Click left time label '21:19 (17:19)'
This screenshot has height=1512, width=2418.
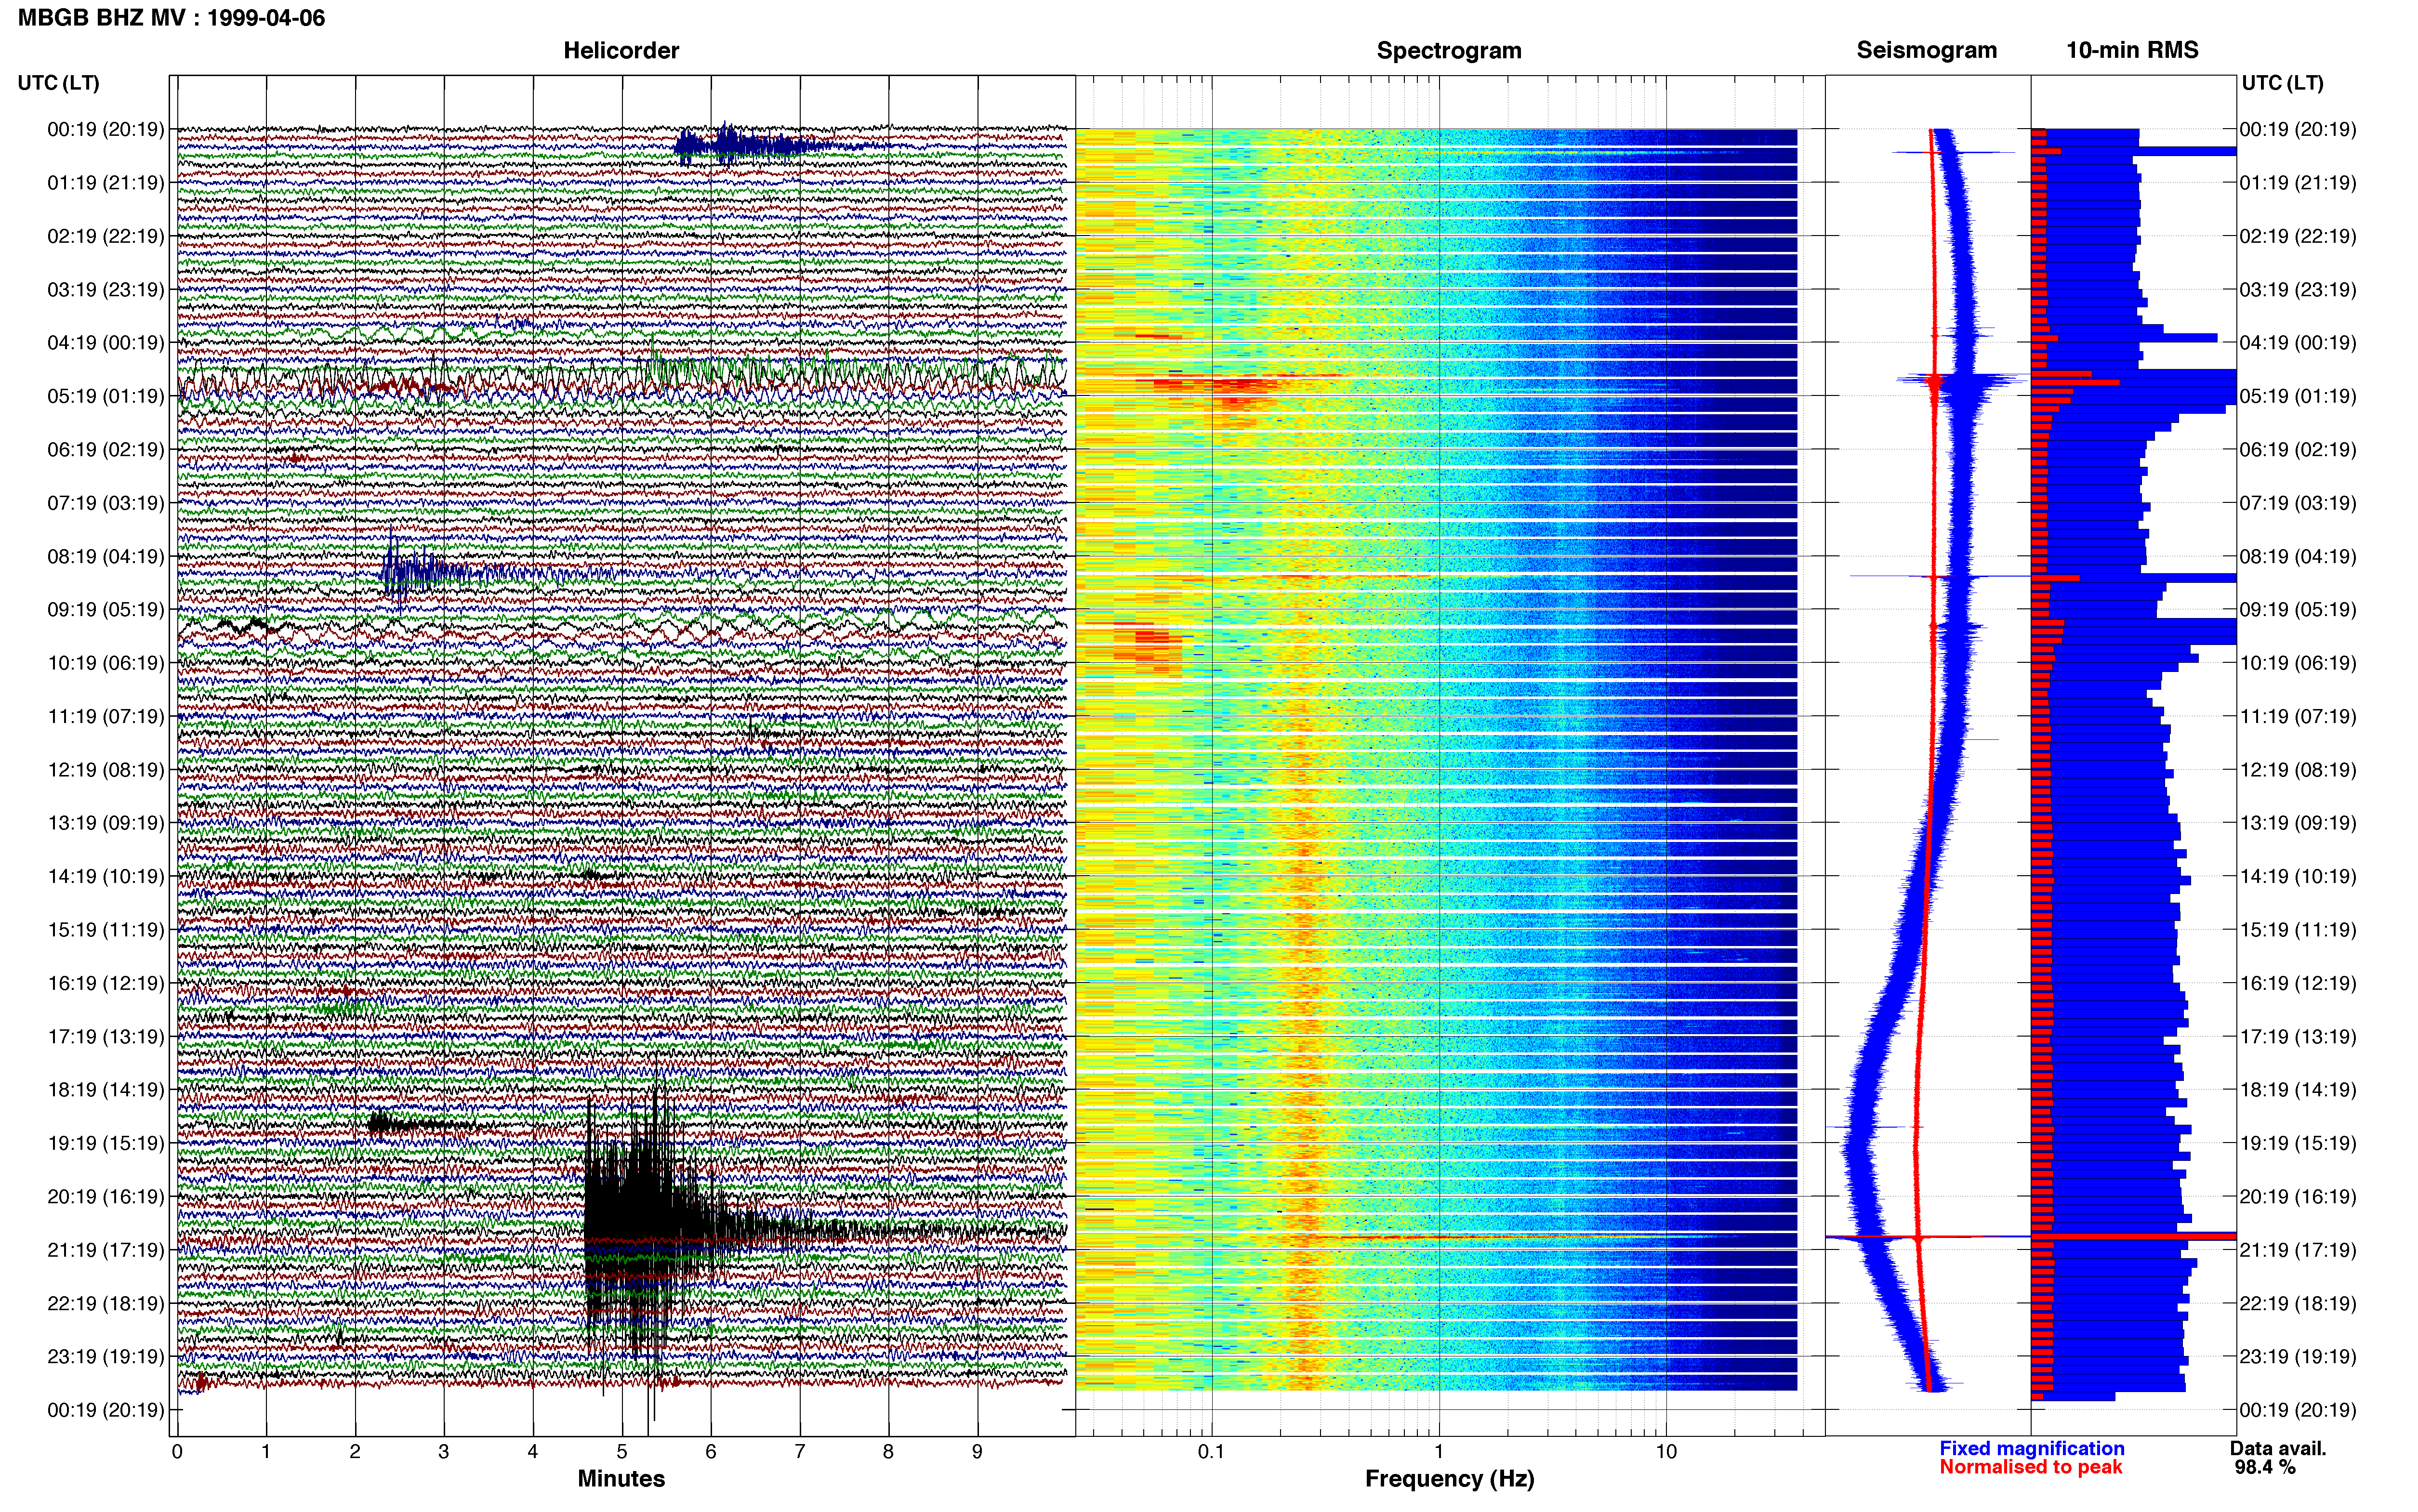click(x=106, y=1250)
